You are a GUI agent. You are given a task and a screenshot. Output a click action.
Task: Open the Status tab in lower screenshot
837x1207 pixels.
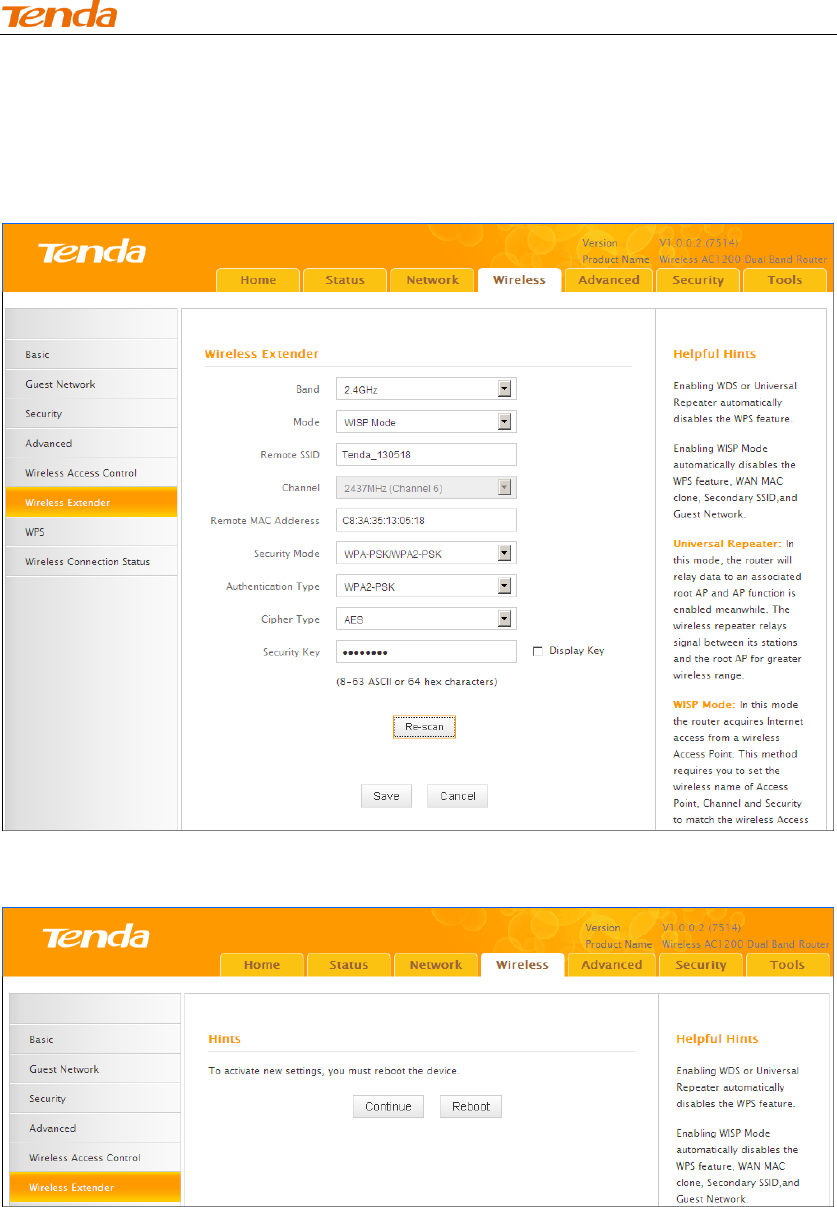point(349,965)
